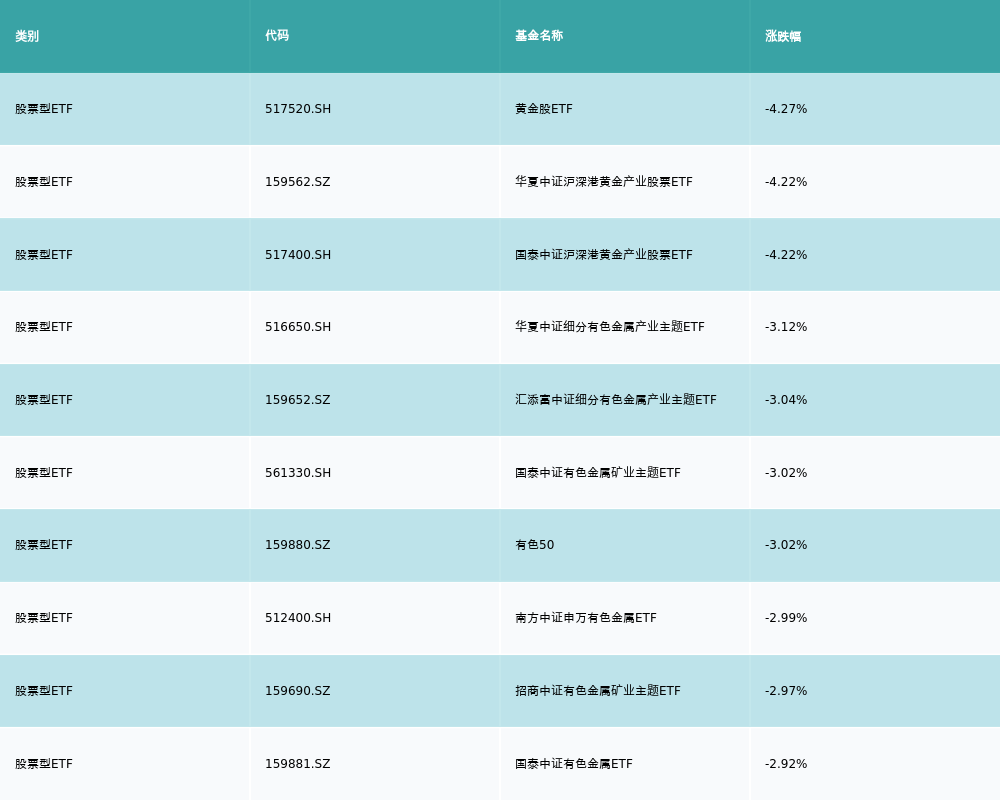Select code 159880.SZ
1000x800 pixels.
[298, 545]
